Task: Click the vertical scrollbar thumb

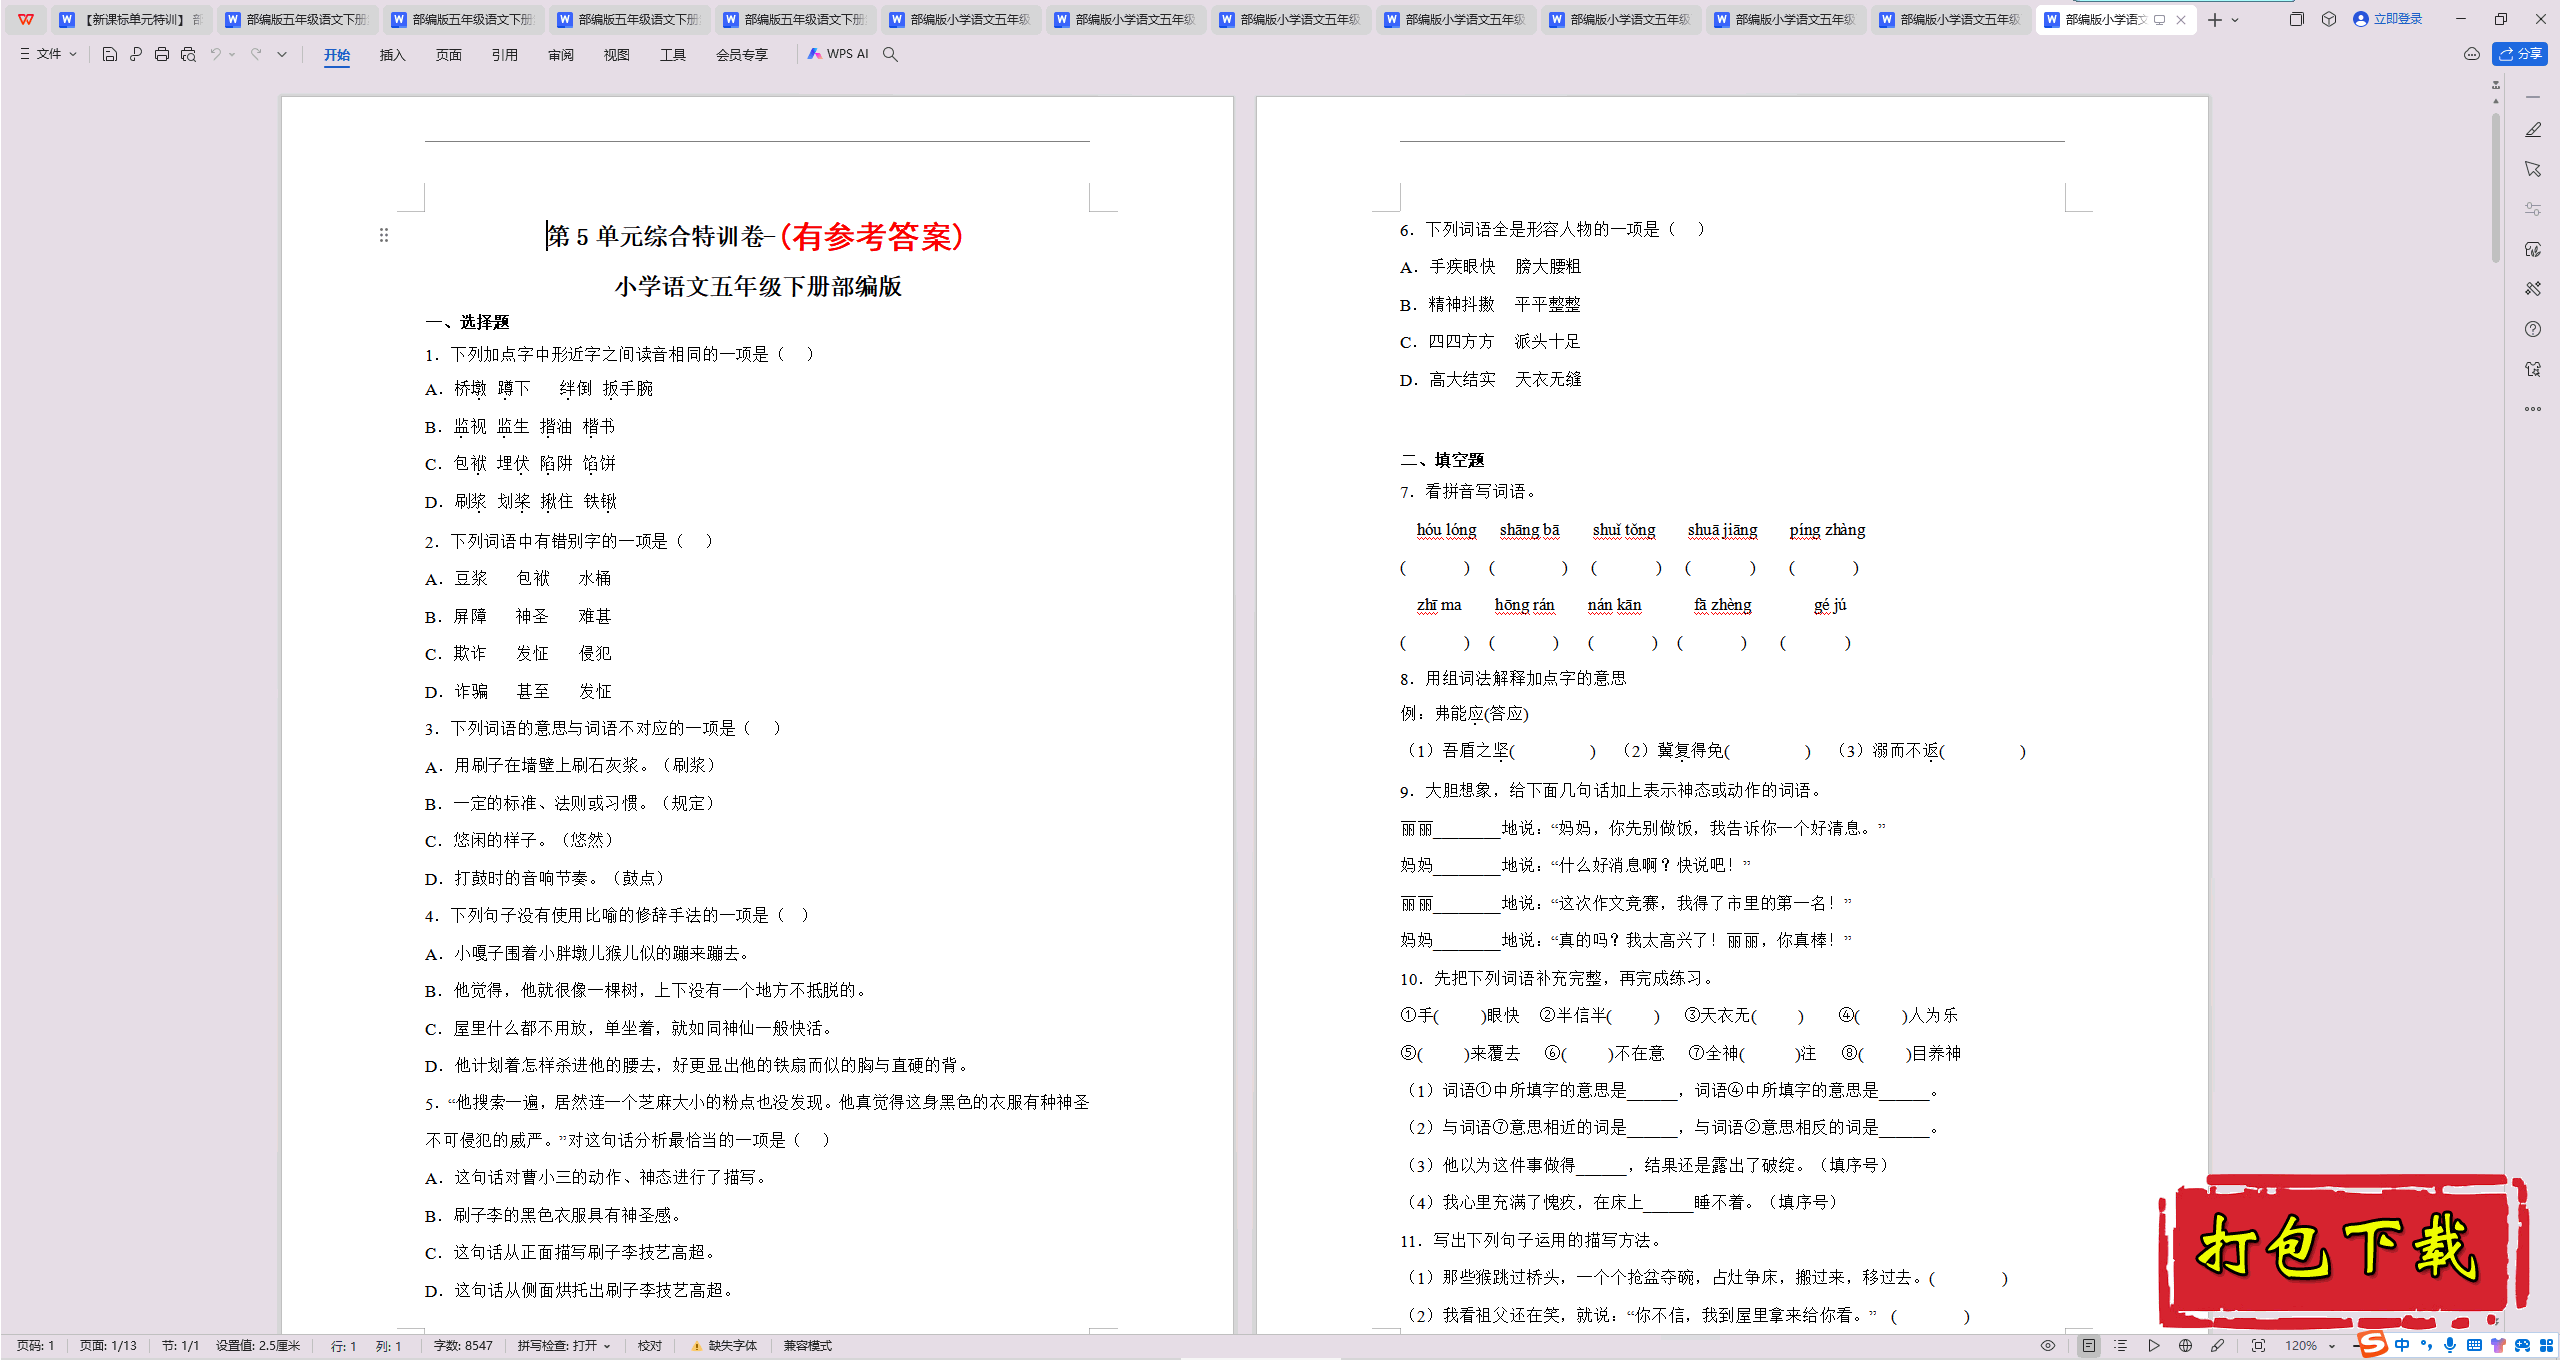Action: (x=2496, y=188)
